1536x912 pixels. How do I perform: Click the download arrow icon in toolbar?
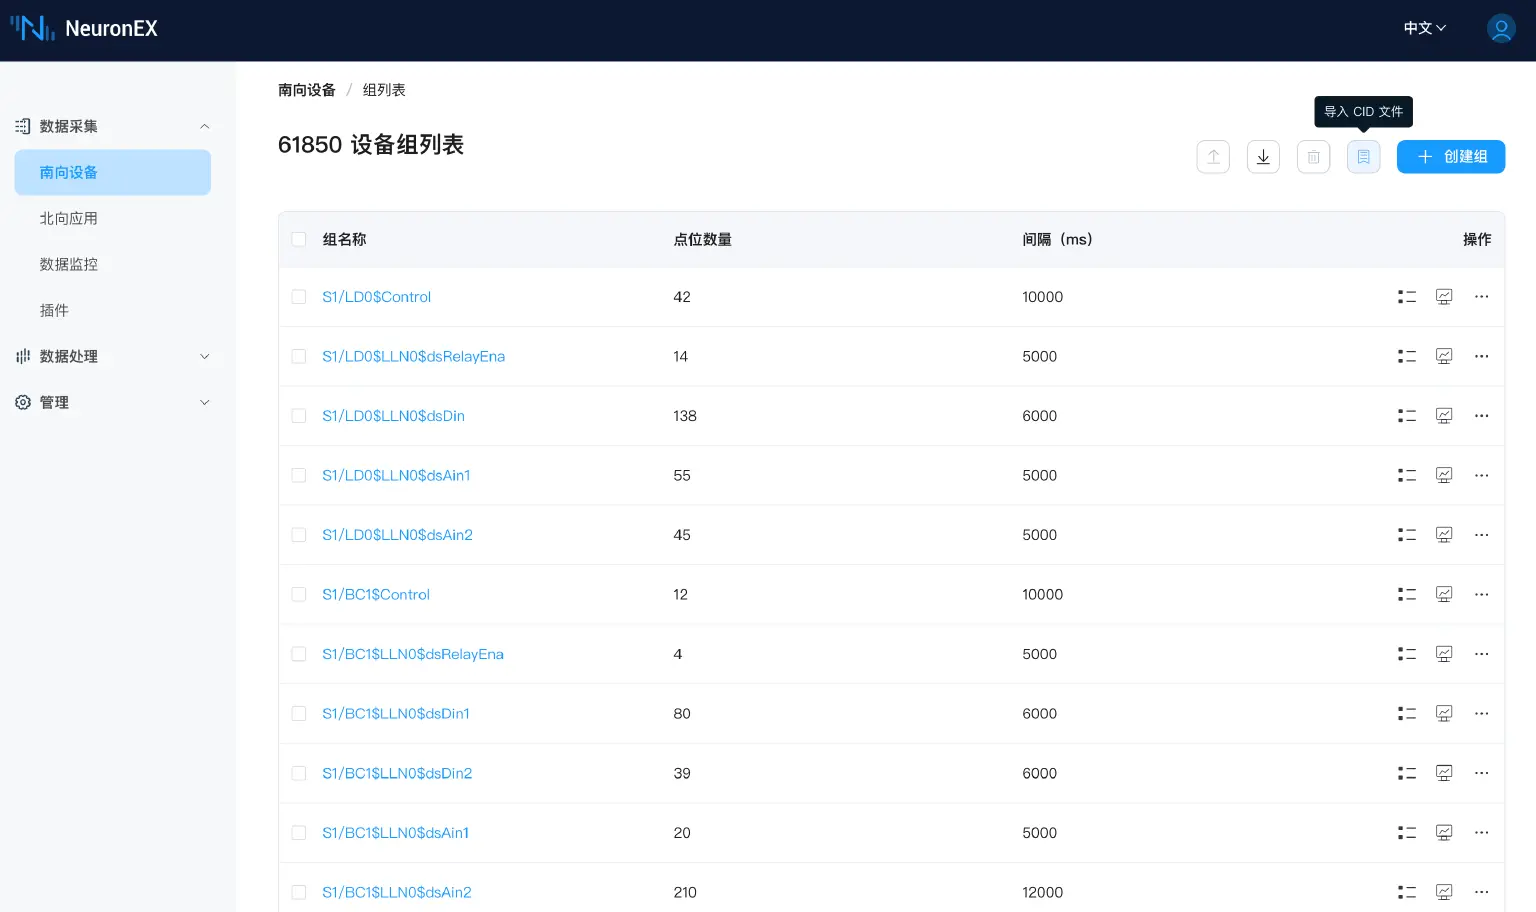tap(1263, 157)
